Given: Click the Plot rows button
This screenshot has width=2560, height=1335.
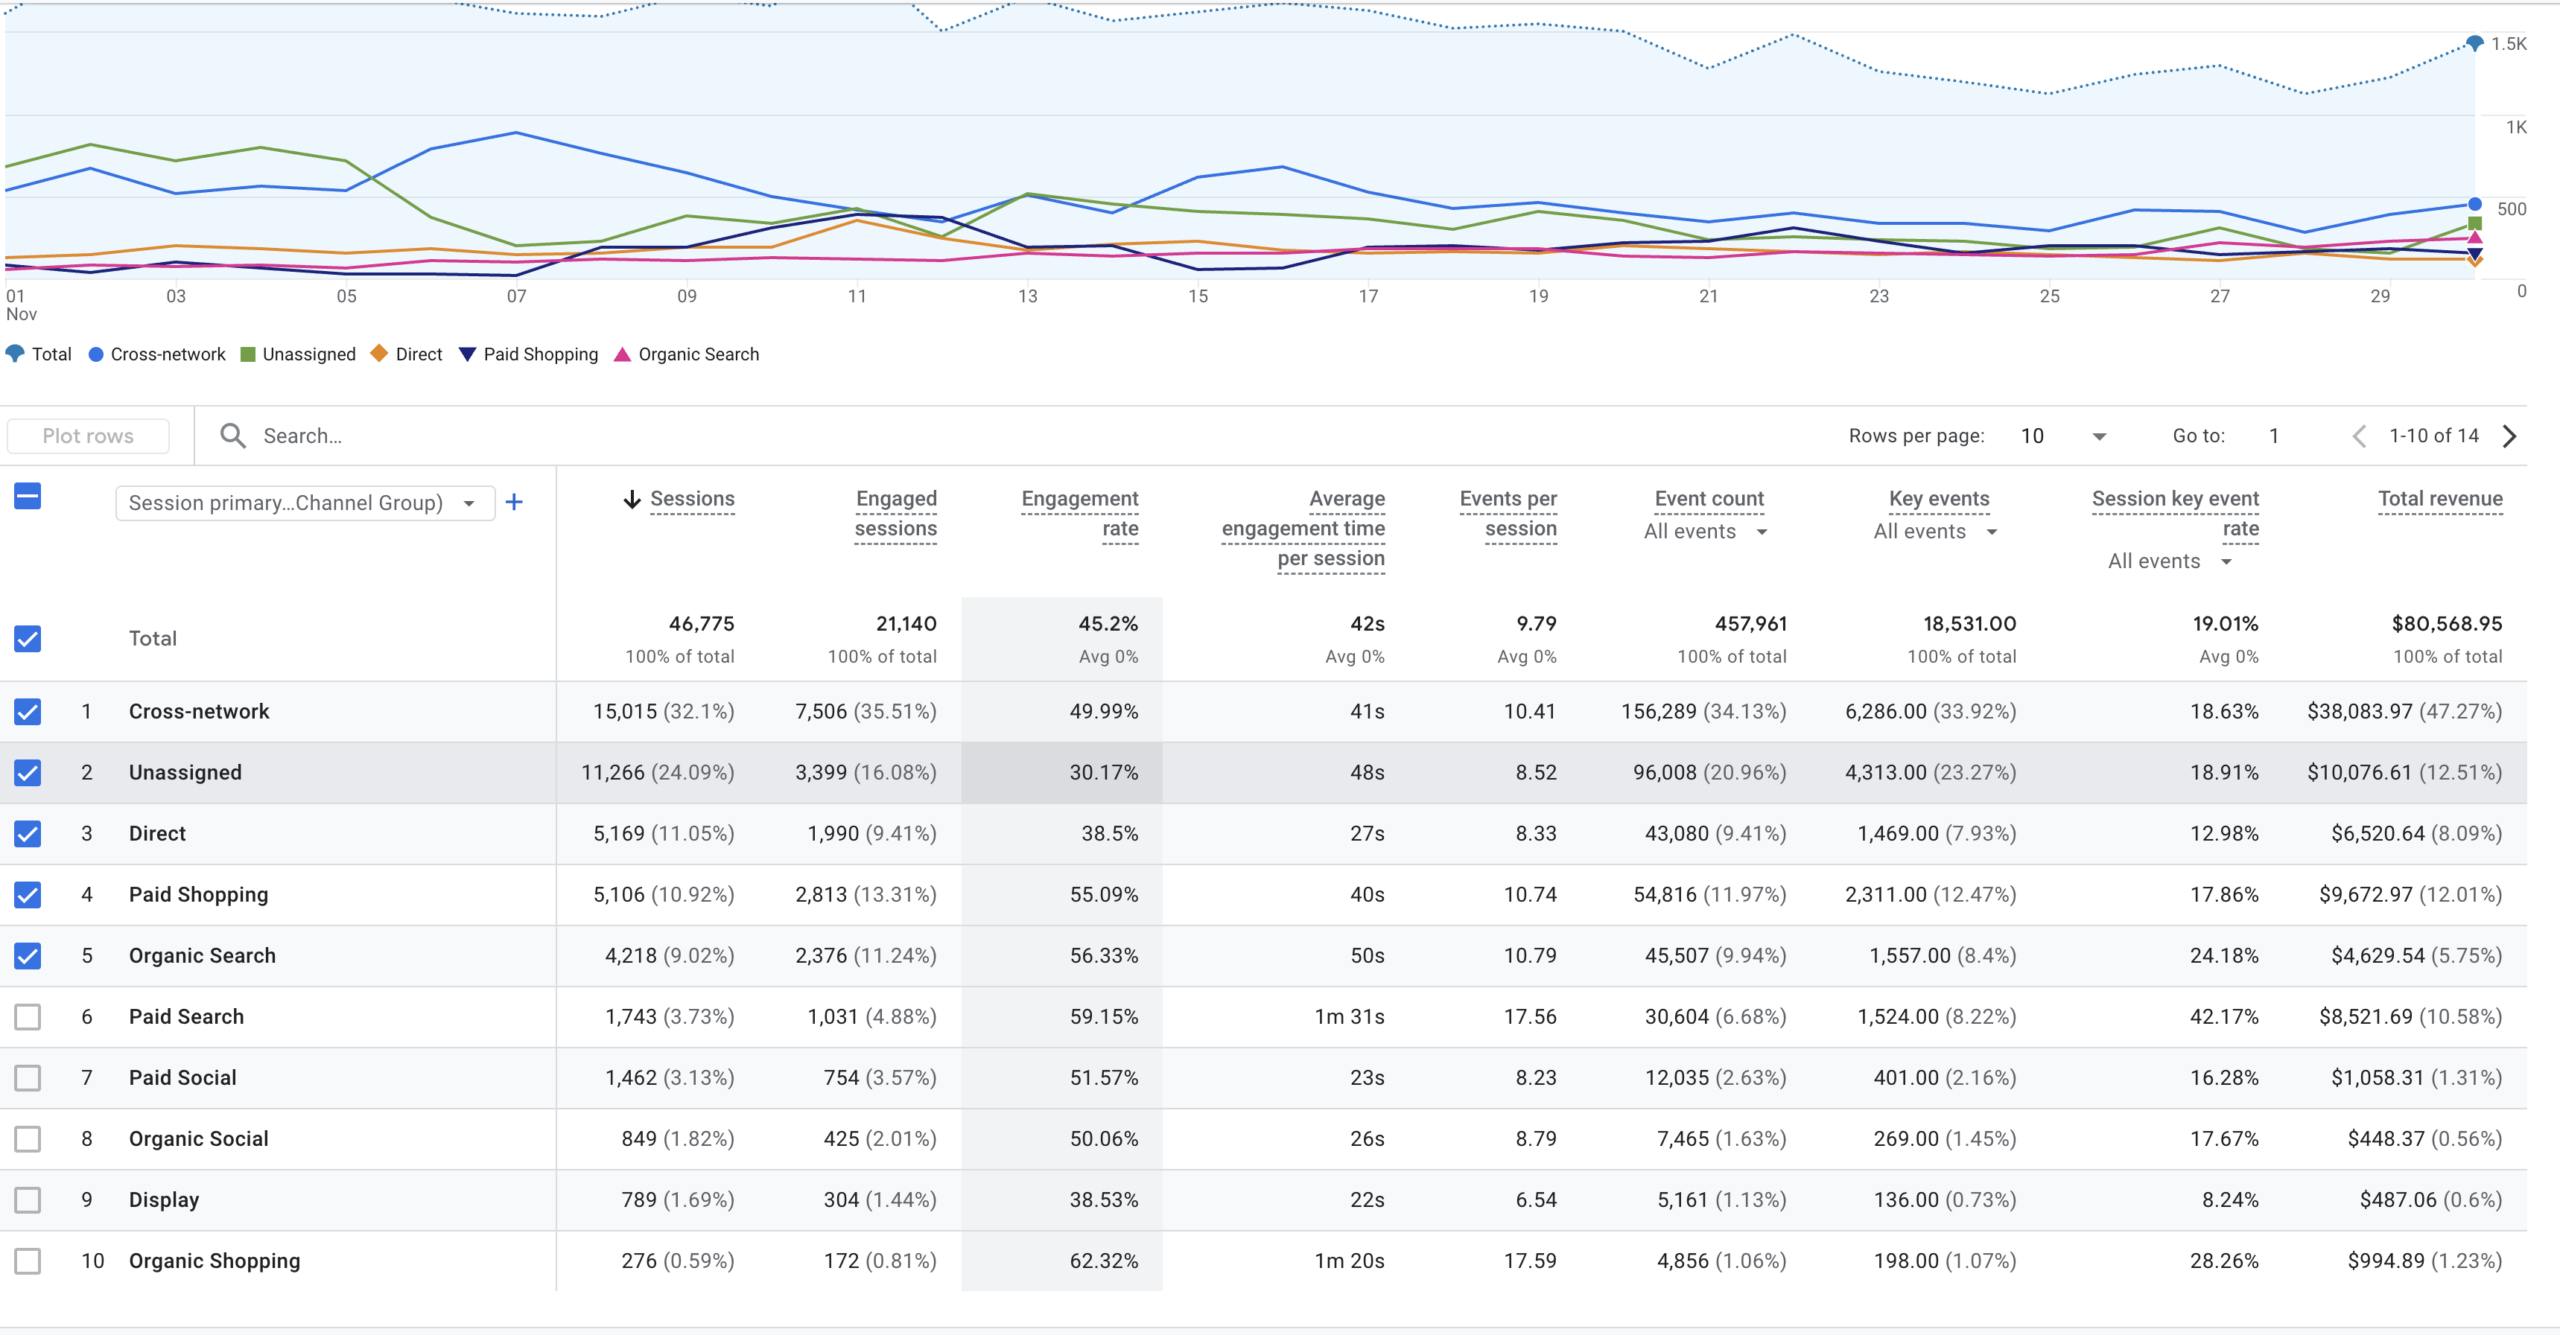Looking at the screenshot, I should click(88, 435).
